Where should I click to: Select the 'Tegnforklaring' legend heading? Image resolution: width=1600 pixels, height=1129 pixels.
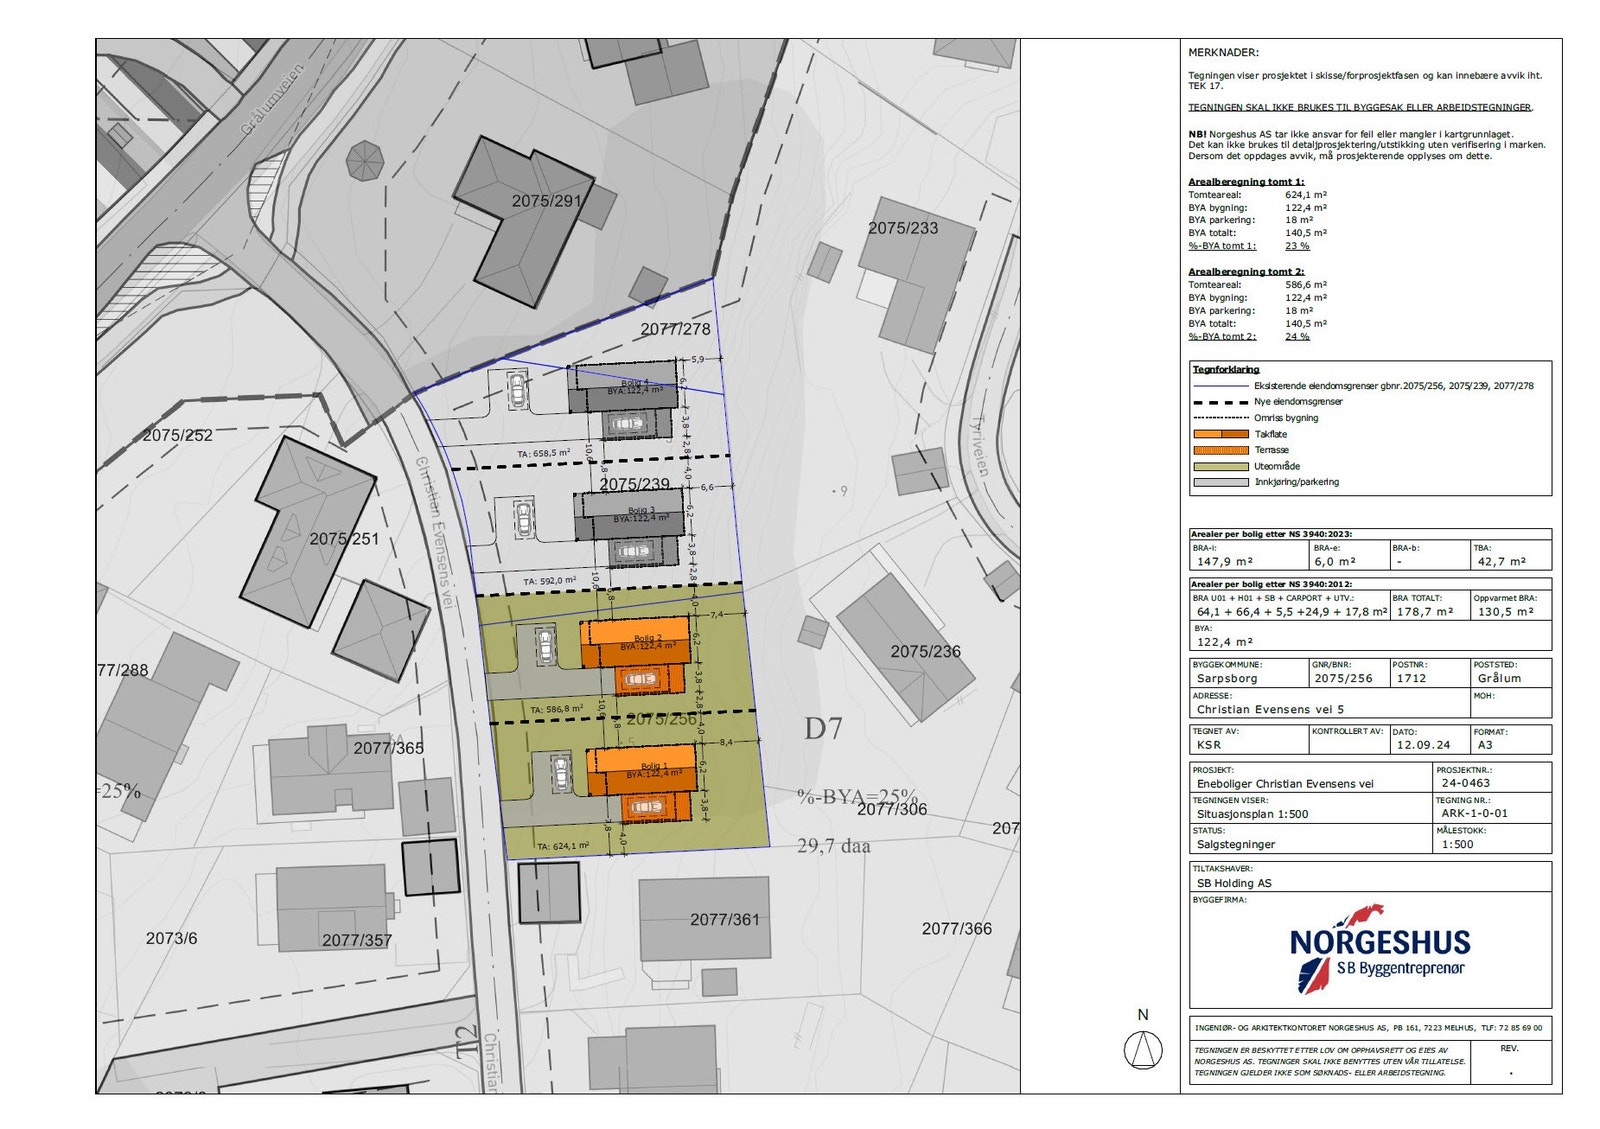click(1226, 370)
